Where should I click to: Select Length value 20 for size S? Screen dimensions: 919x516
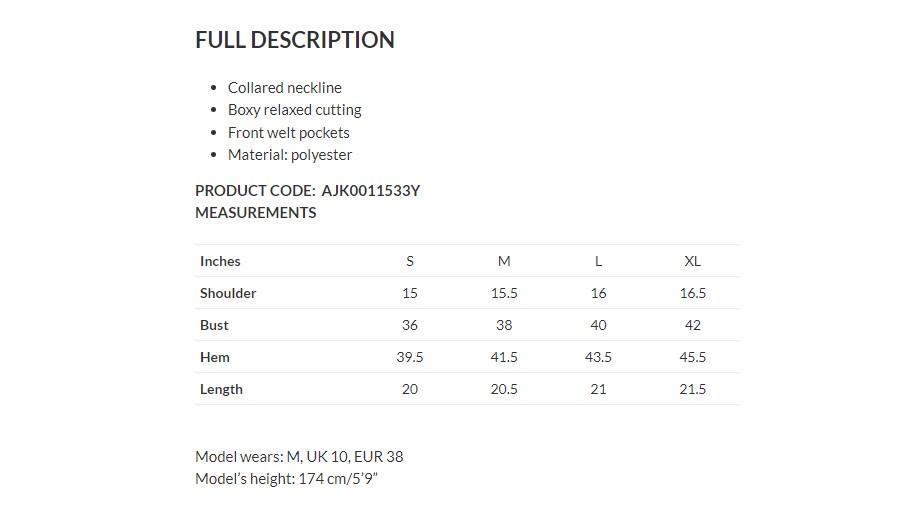(410, 389)
